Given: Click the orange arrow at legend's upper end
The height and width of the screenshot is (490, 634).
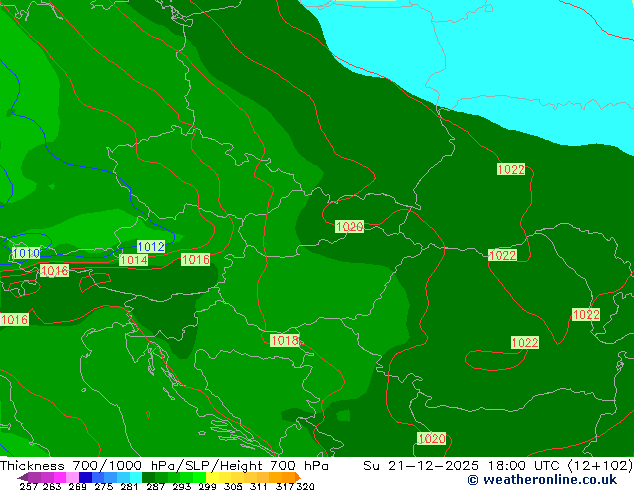Looking at the screenshot, I should tap(298, 477).
